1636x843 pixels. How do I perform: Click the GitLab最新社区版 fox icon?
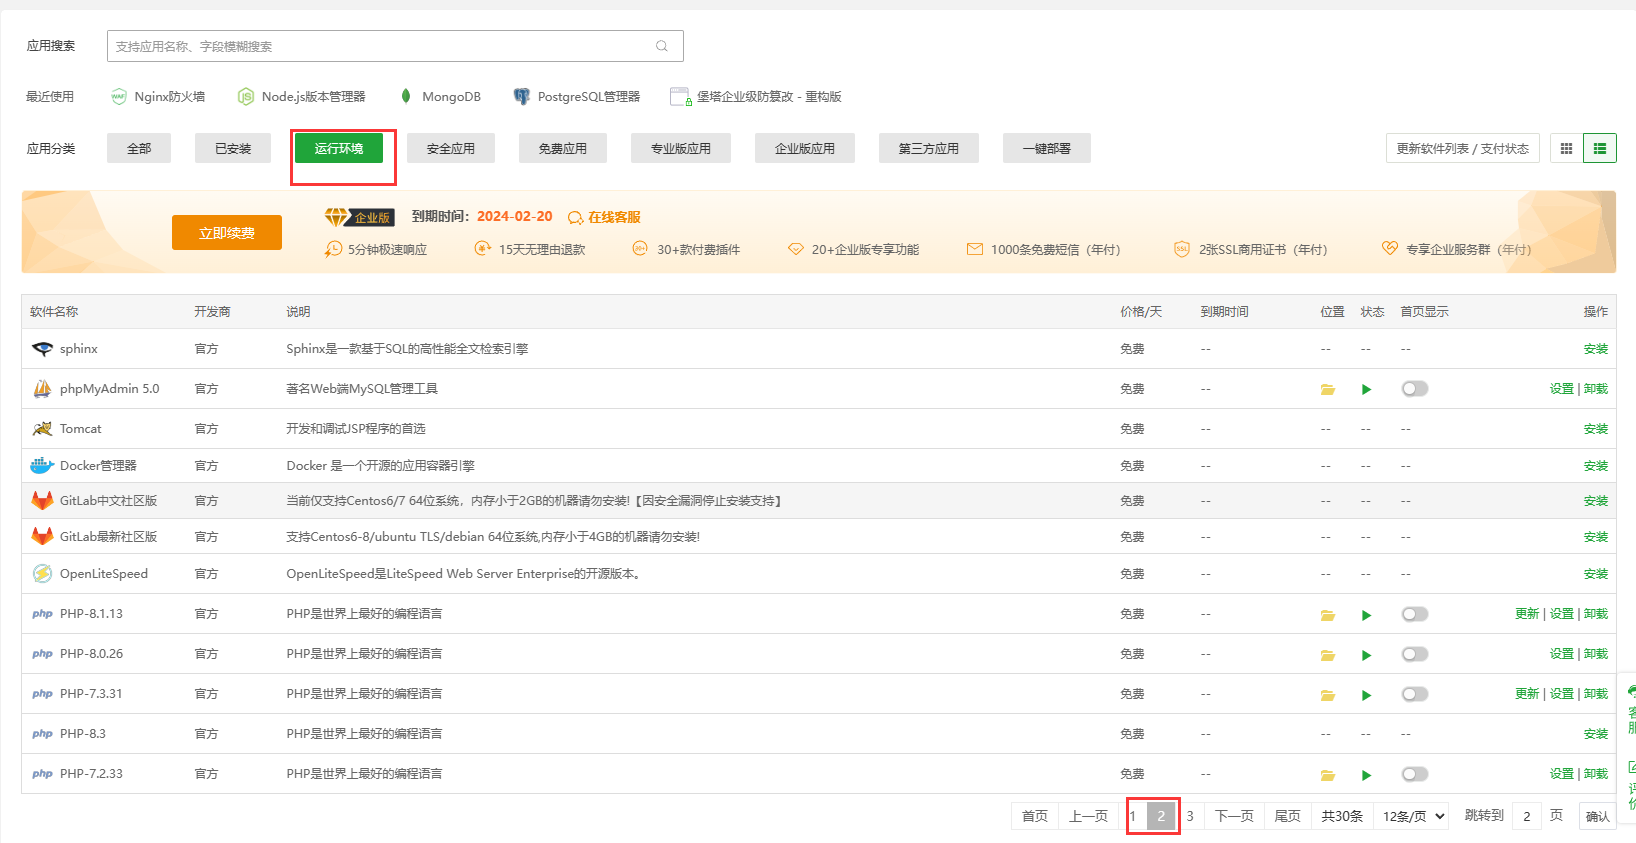(x=42, y=537)
